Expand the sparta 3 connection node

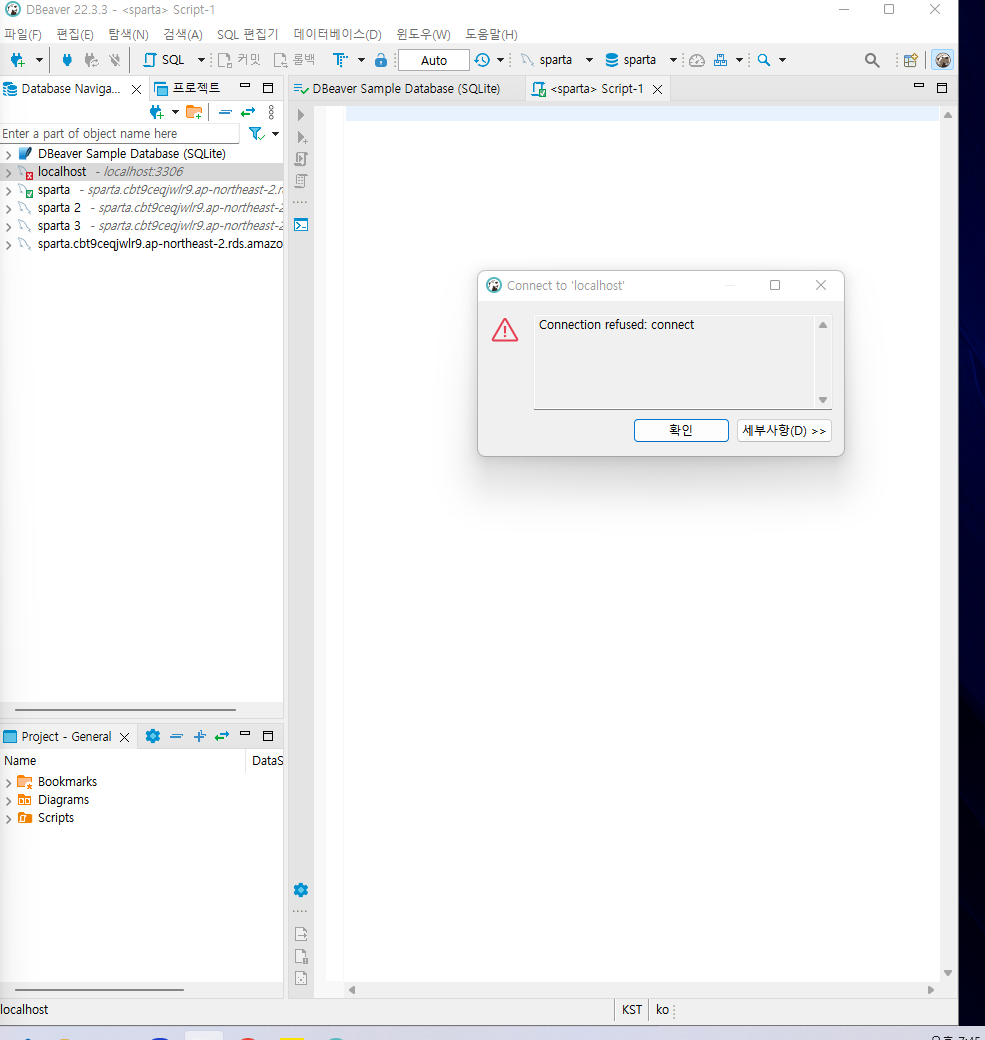8,226
